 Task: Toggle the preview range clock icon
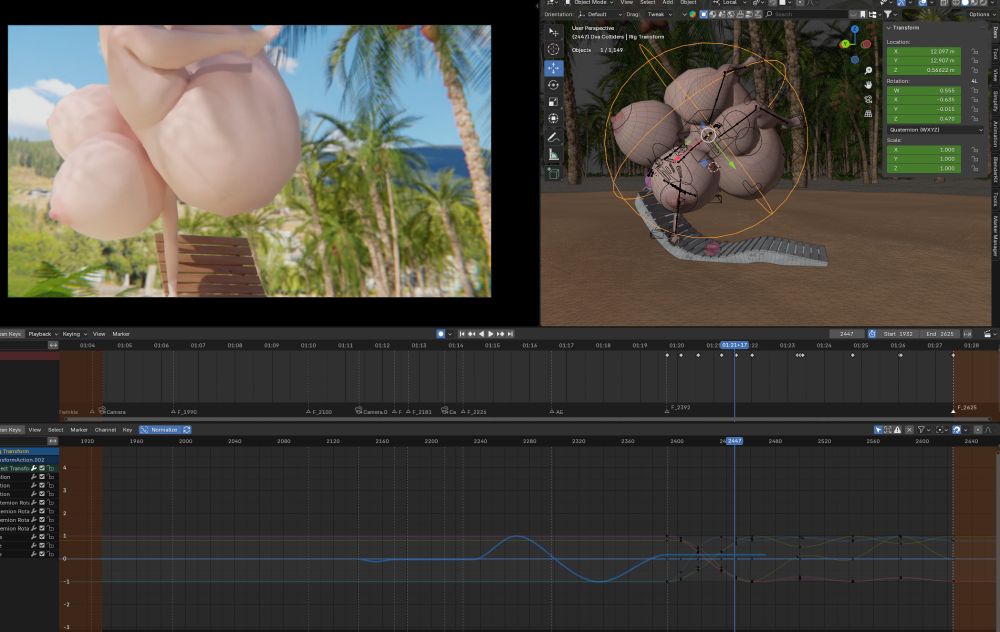click(872, 334)
